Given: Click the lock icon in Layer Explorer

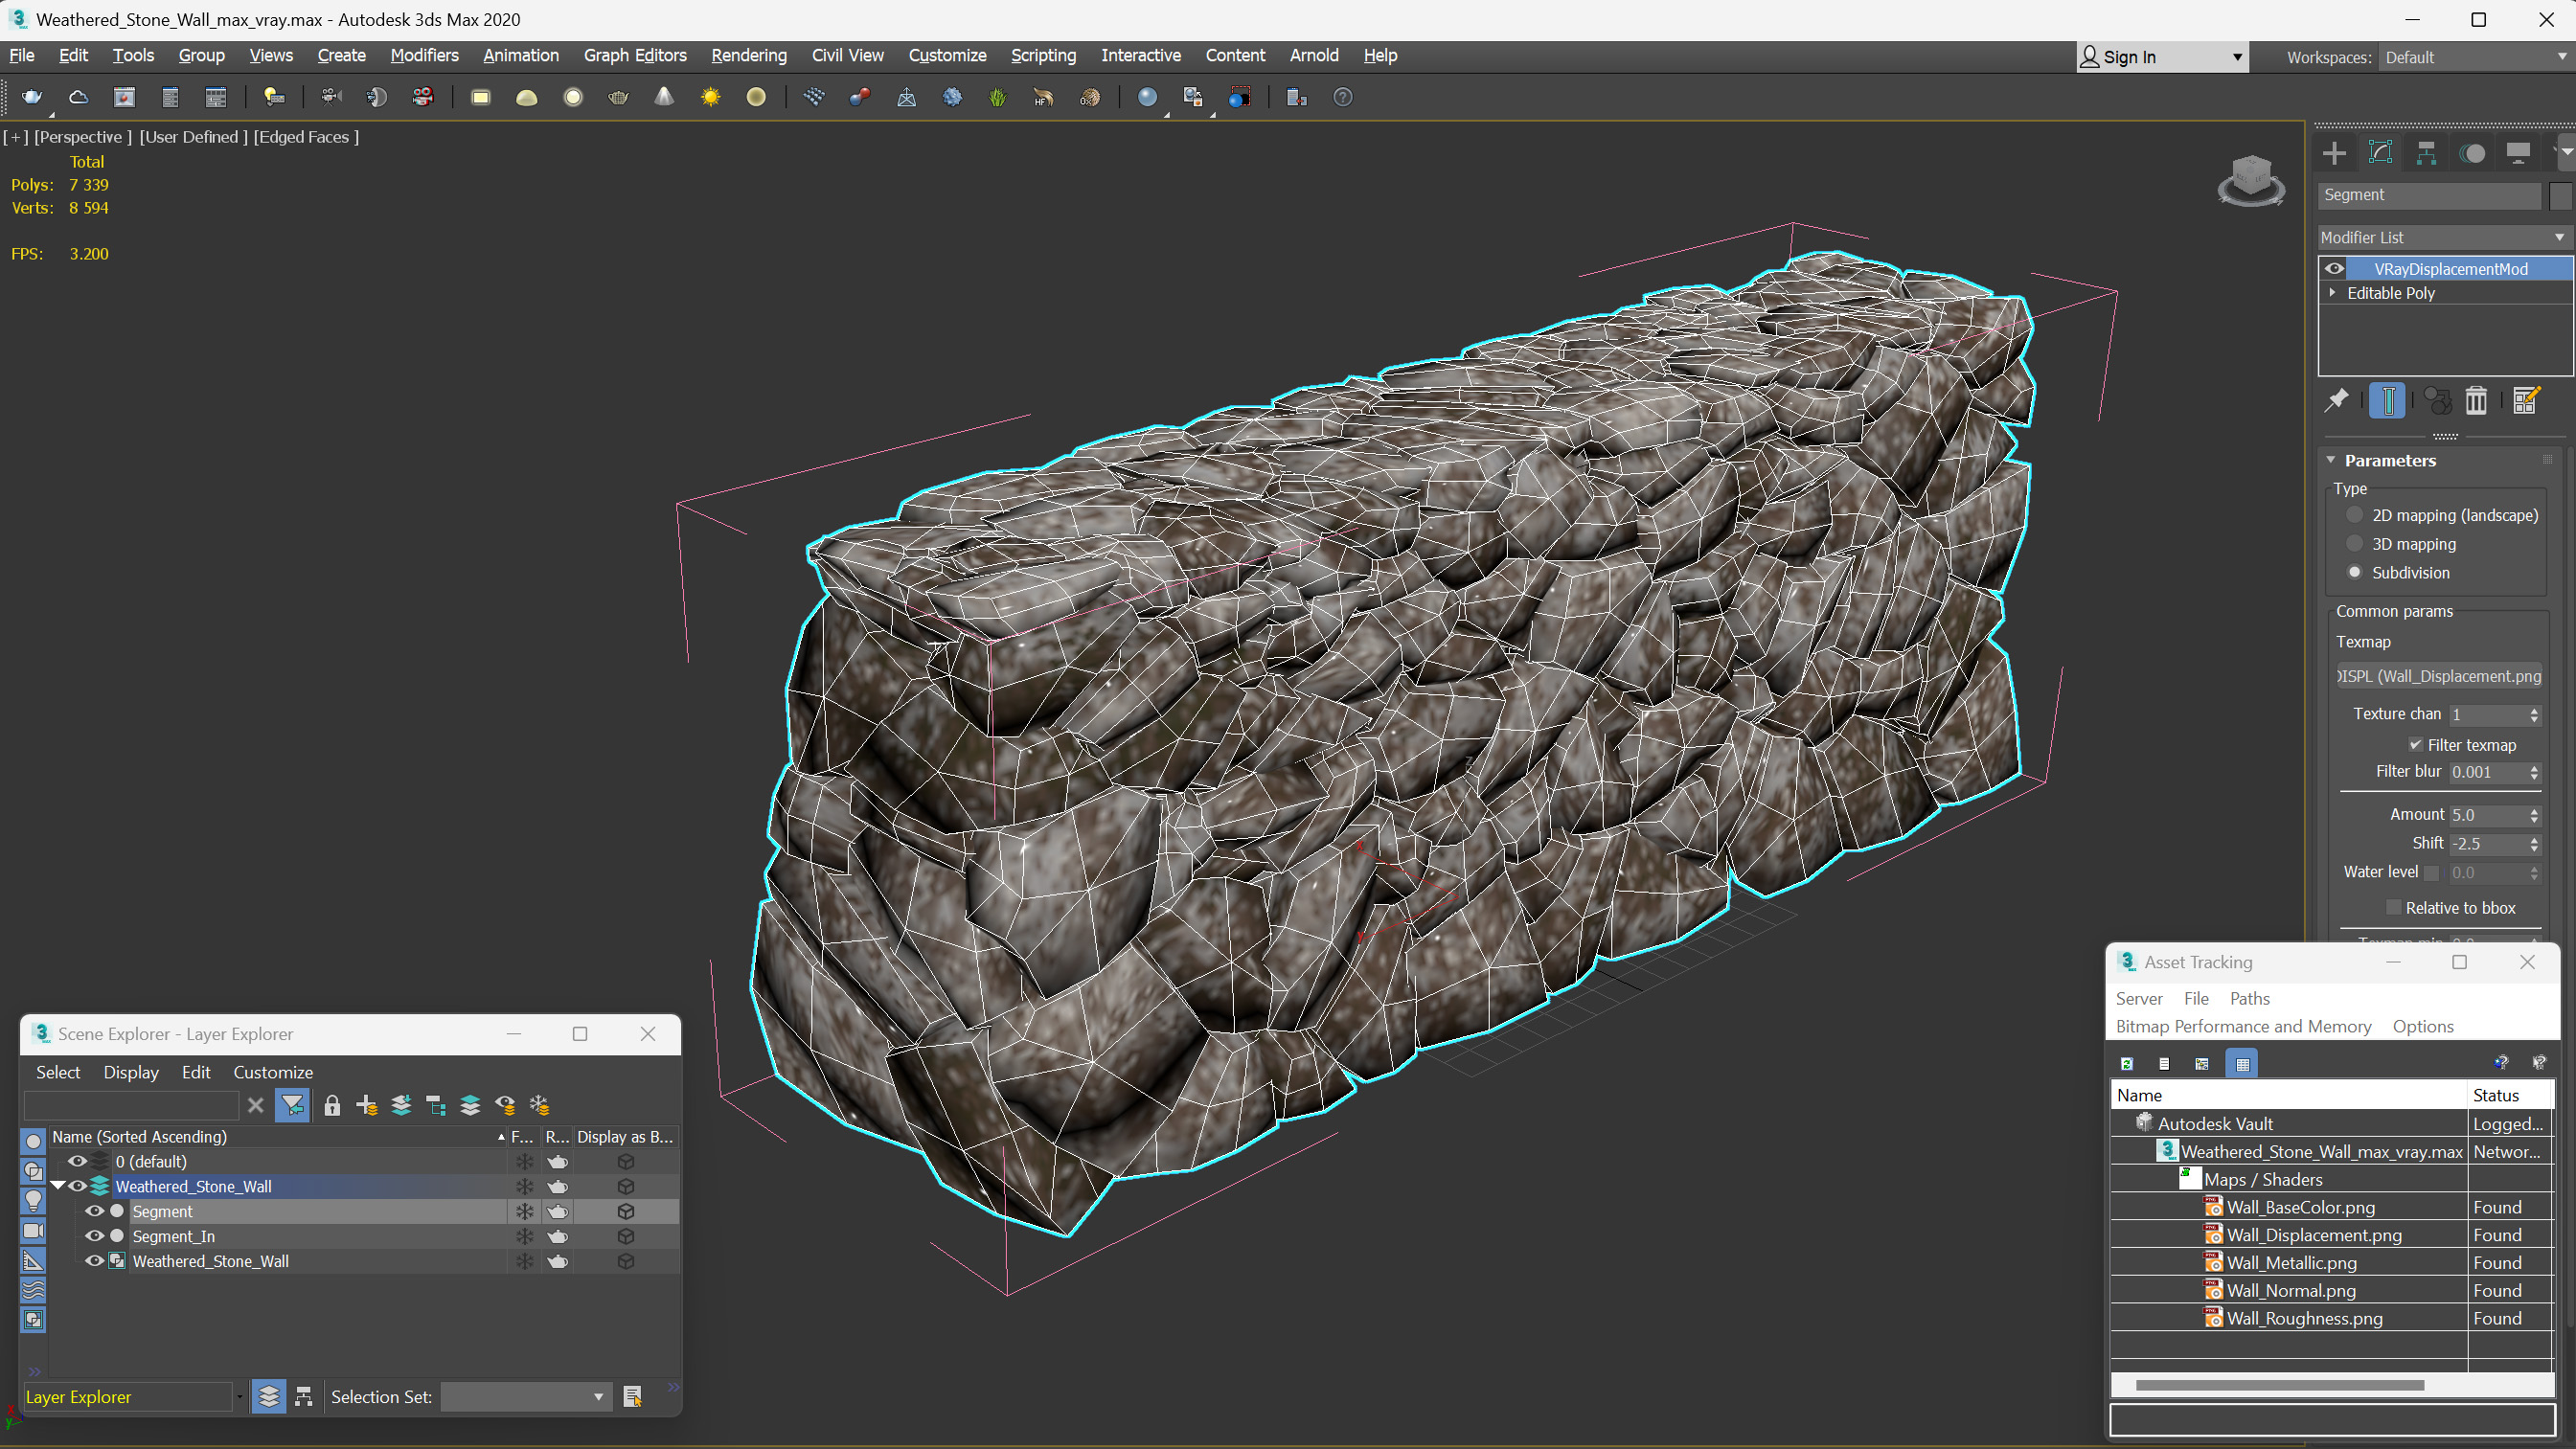Looking at the screenshot, I should 332,1105.
